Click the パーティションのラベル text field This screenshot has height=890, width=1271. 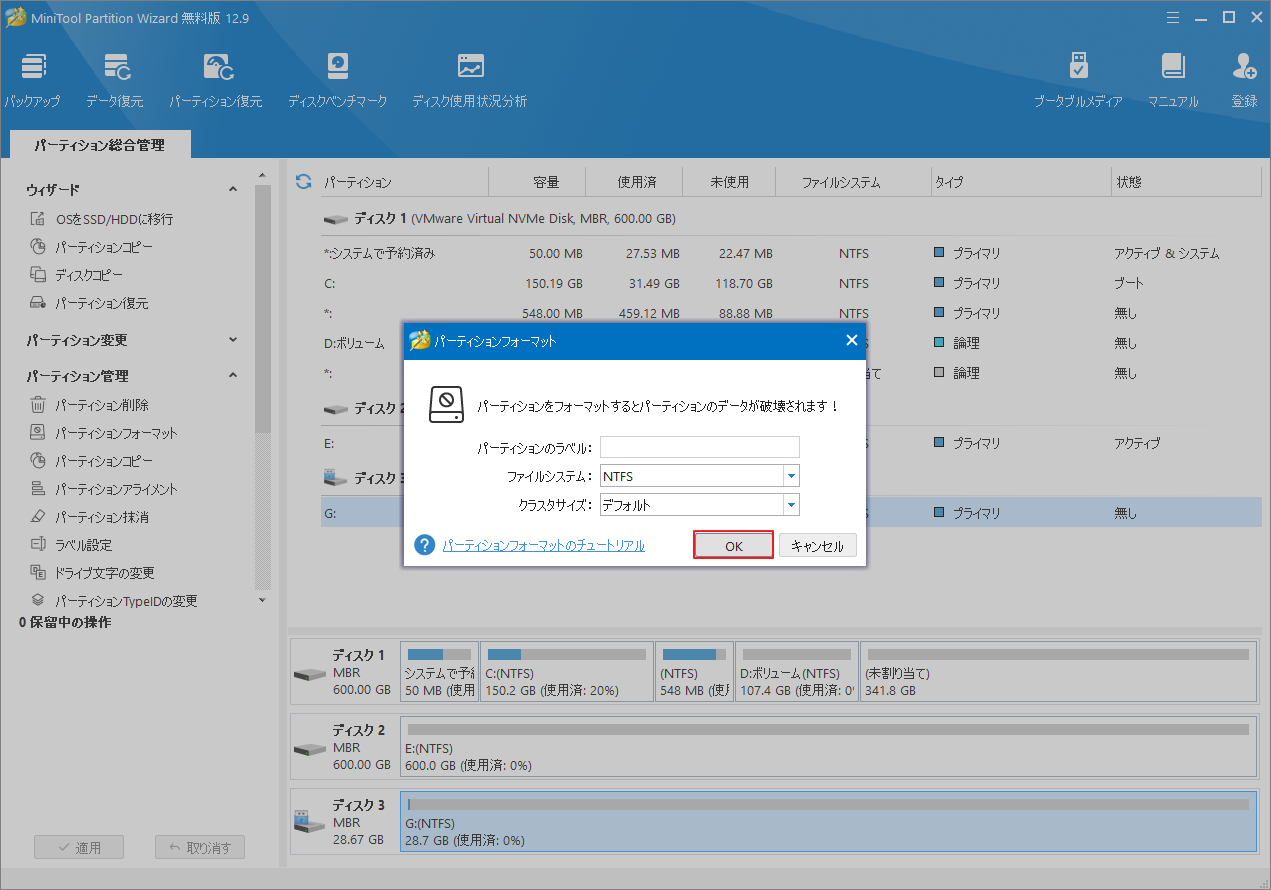pos(699,448)
